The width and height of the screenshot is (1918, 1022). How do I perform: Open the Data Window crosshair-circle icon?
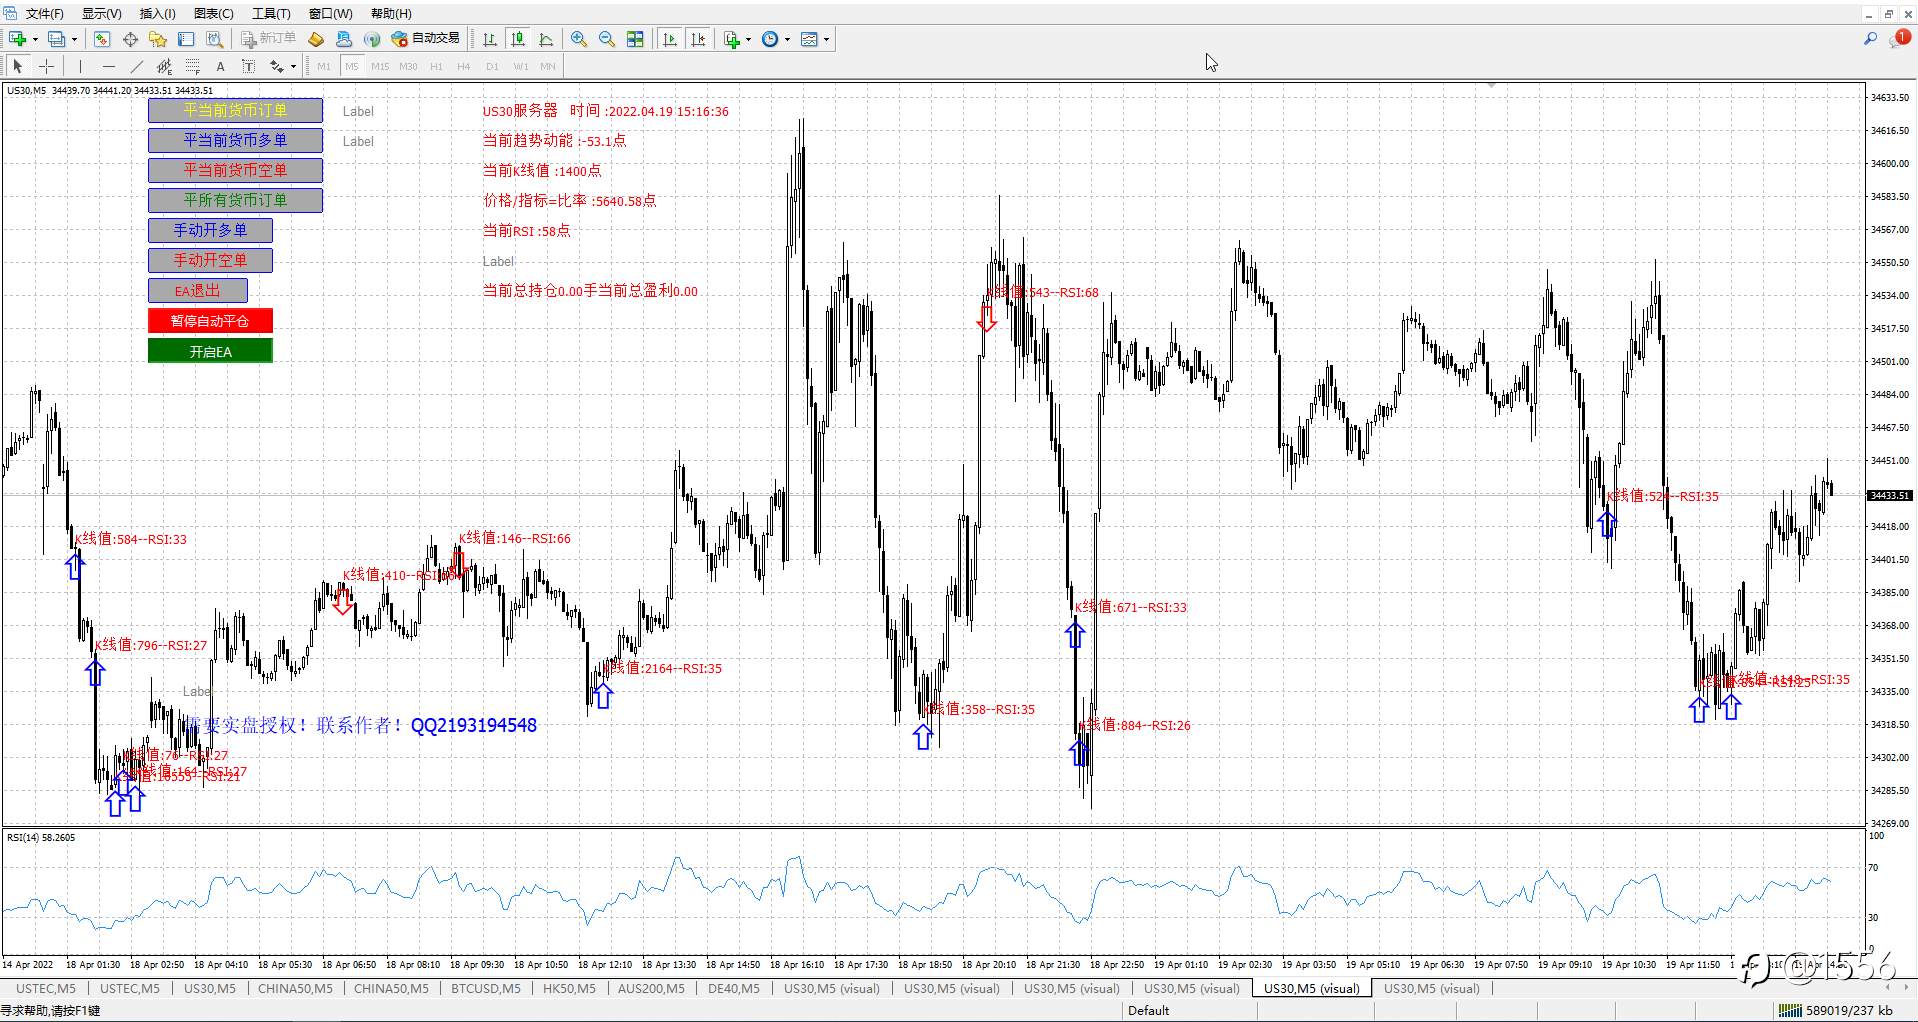130,39
